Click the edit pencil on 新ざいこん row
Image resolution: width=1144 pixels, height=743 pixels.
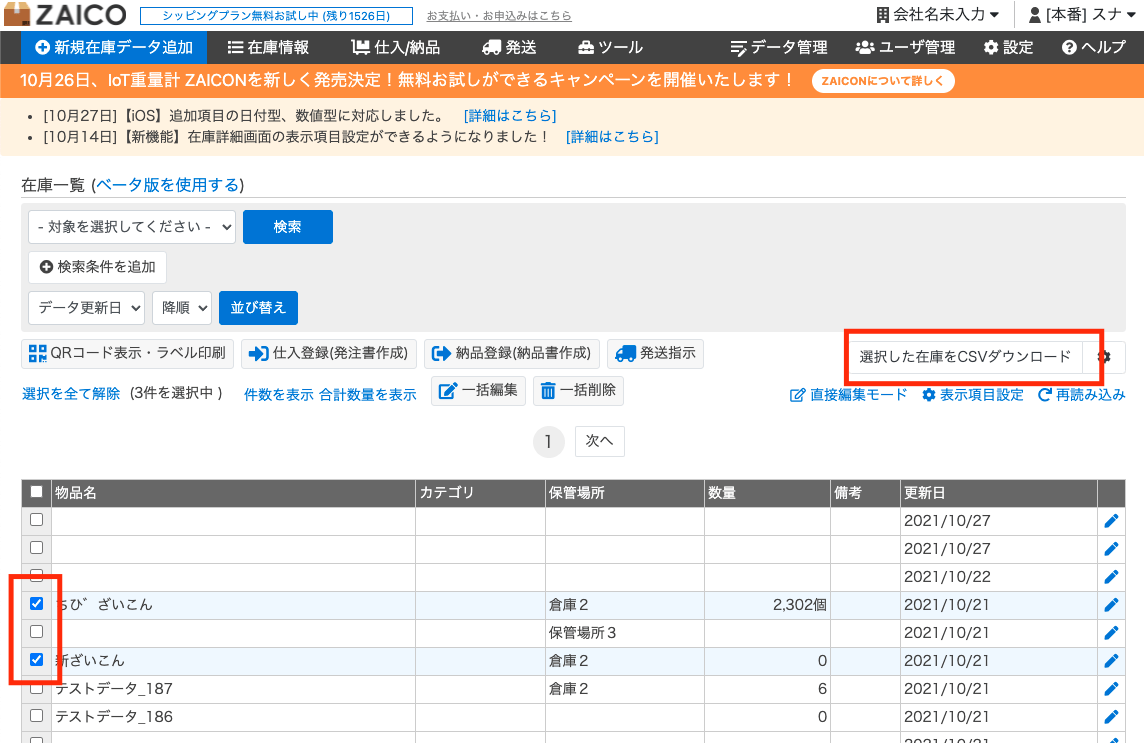click(1111, 660)
